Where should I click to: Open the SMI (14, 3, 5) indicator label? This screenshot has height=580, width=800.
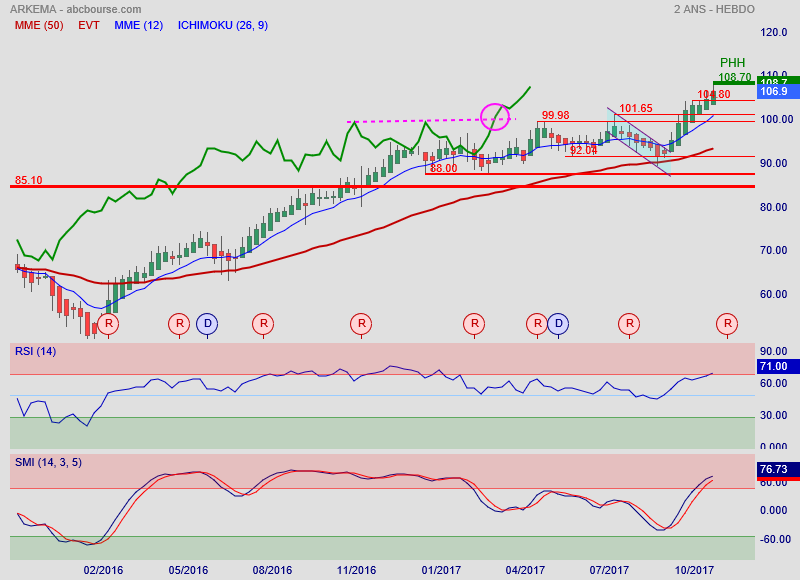(x=48, y=462)
